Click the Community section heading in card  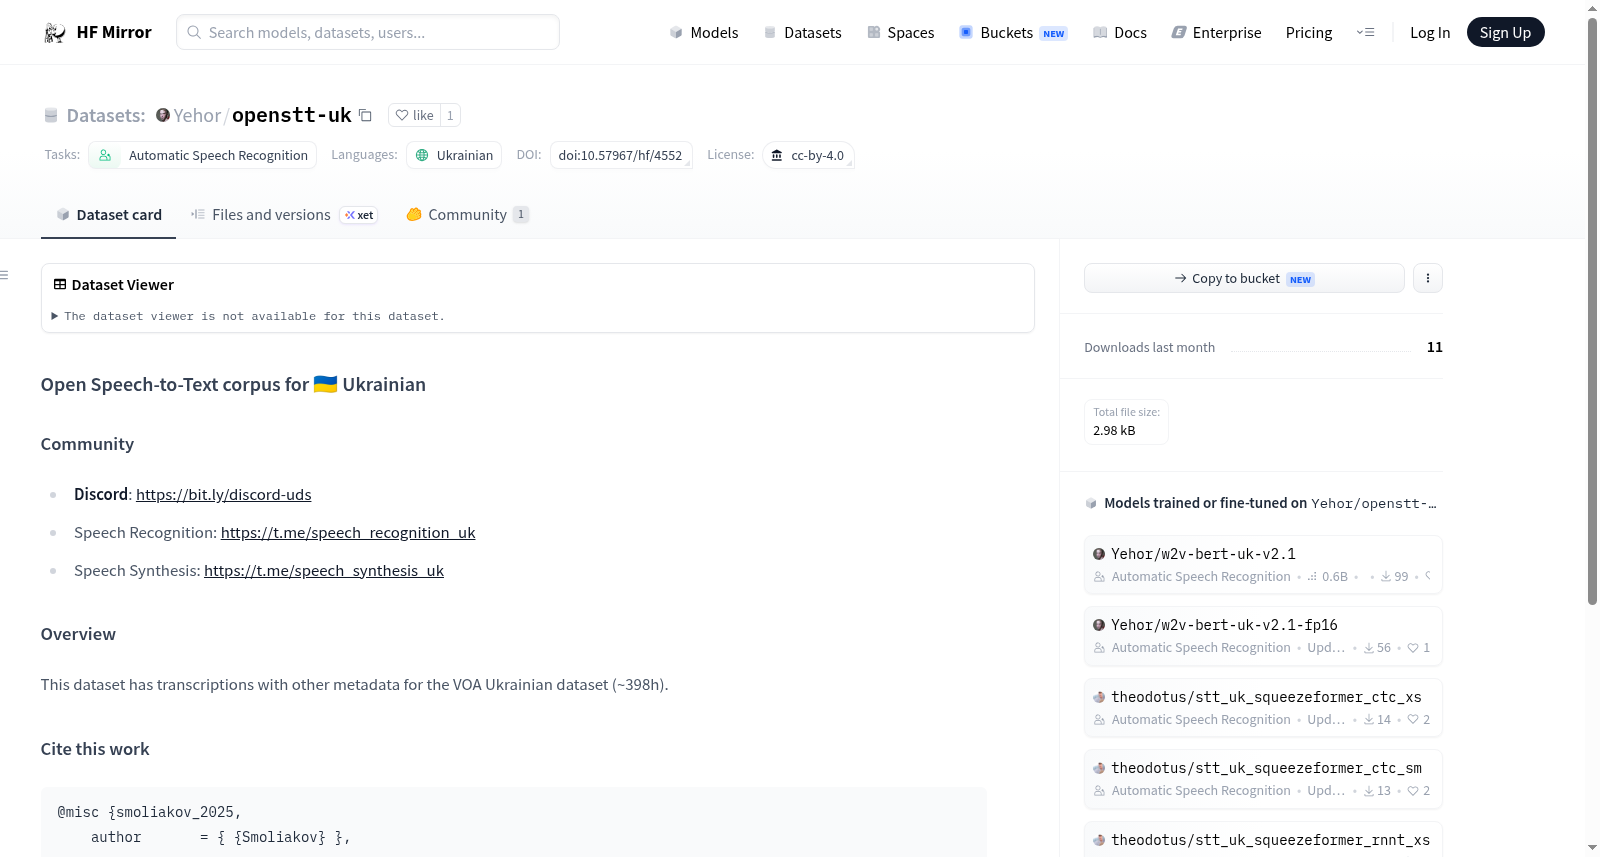click(x=87, y=444)
